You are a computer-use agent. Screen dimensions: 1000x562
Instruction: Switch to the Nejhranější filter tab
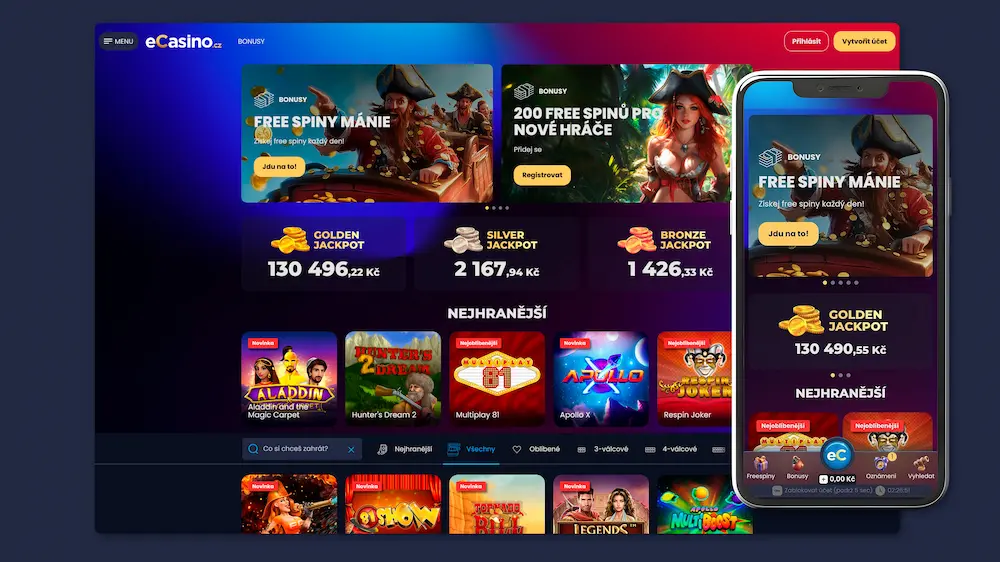coord(405,449)
